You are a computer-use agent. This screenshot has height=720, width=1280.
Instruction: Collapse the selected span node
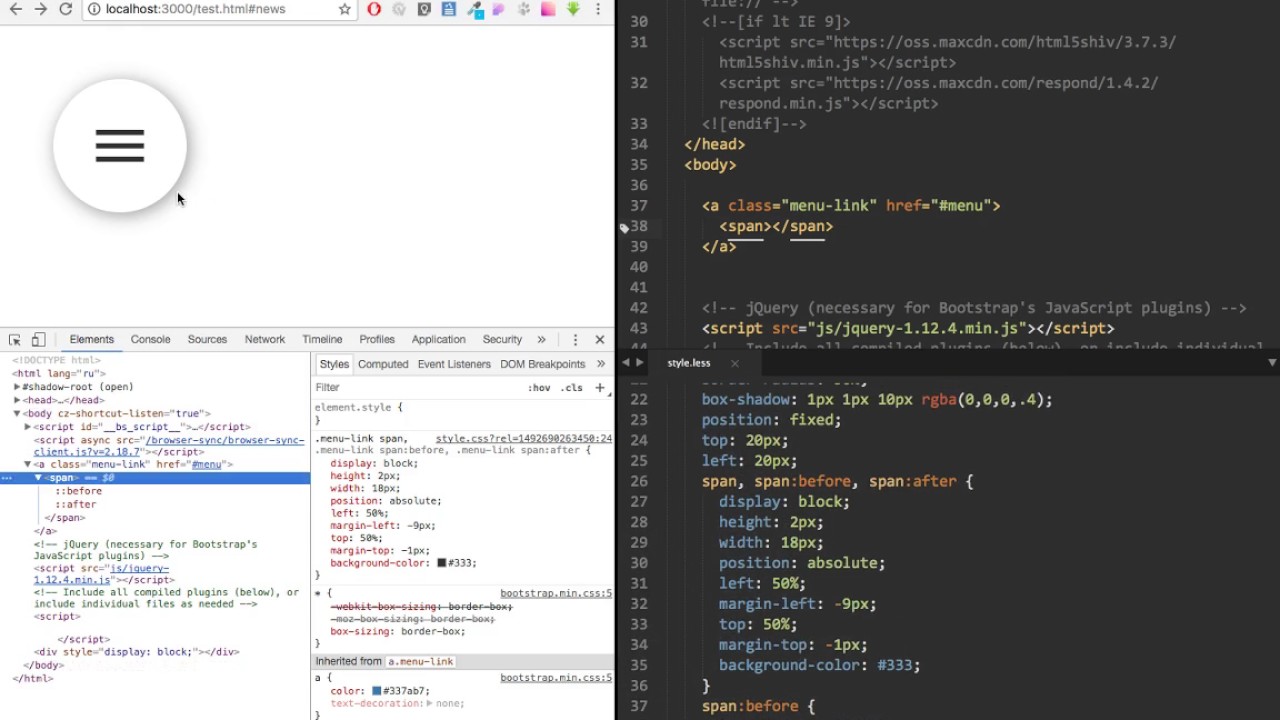(39, 478)
